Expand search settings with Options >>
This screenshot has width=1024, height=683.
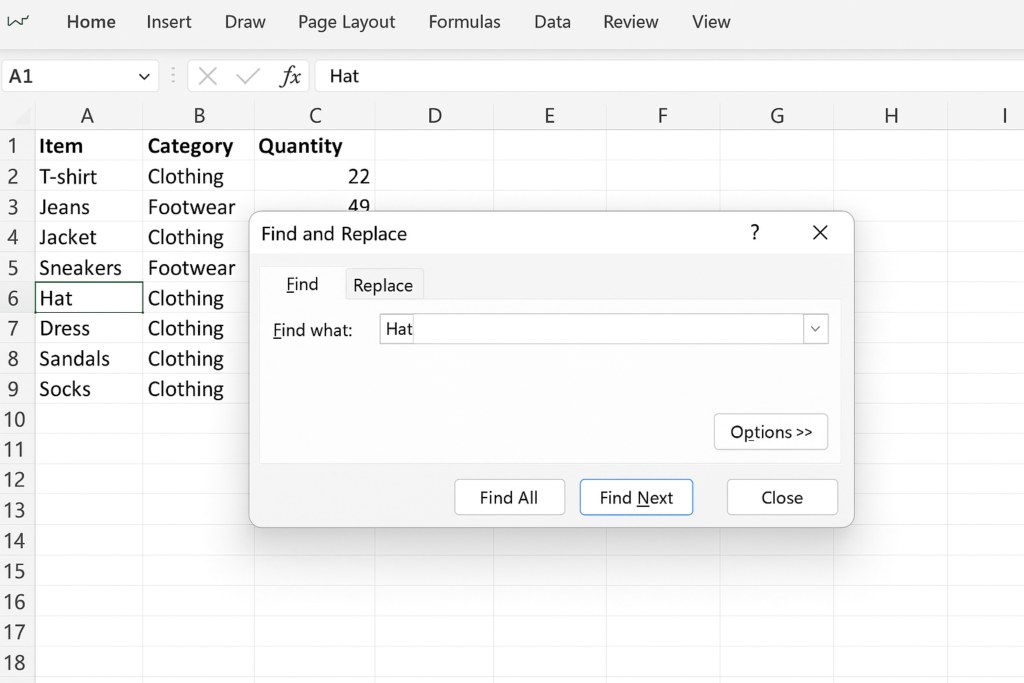771,432
